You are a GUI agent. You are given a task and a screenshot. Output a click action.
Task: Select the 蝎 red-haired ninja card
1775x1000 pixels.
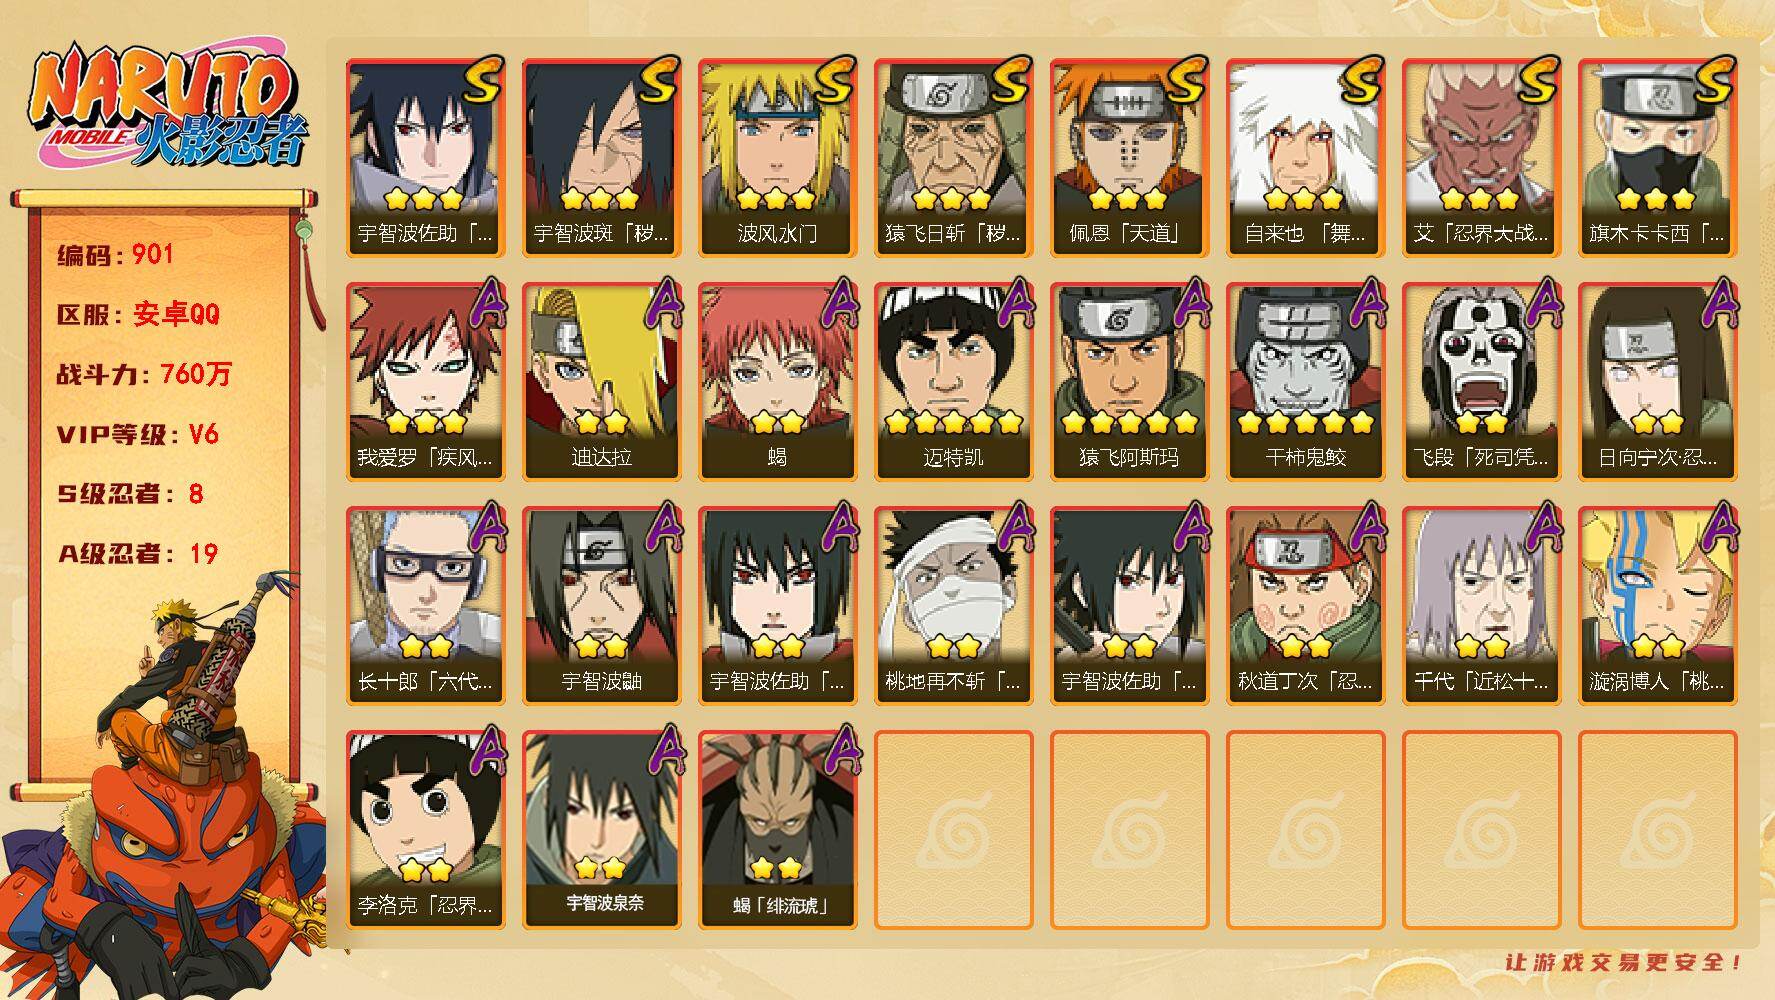777,382
